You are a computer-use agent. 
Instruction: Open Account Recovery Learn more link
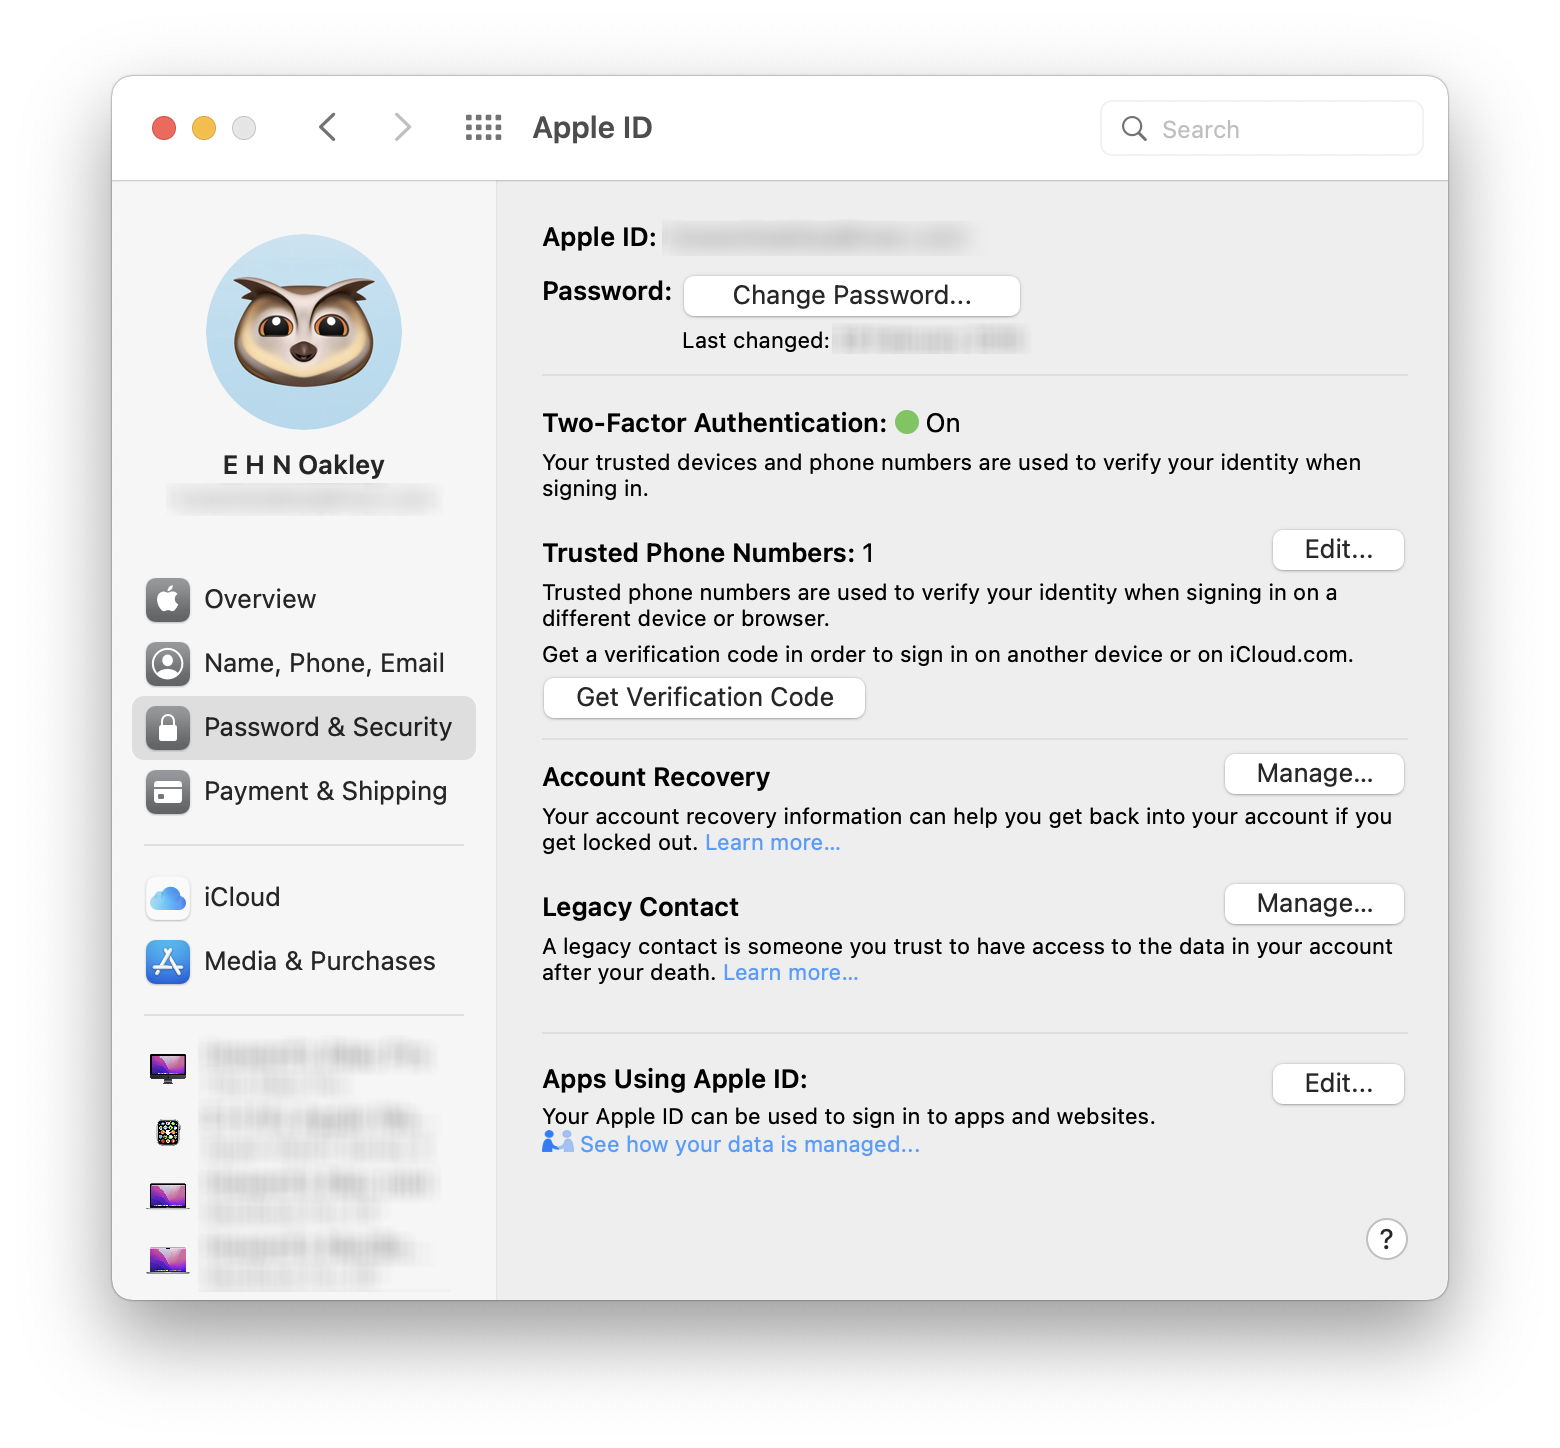pyautogui.click(x=772, y=843)
